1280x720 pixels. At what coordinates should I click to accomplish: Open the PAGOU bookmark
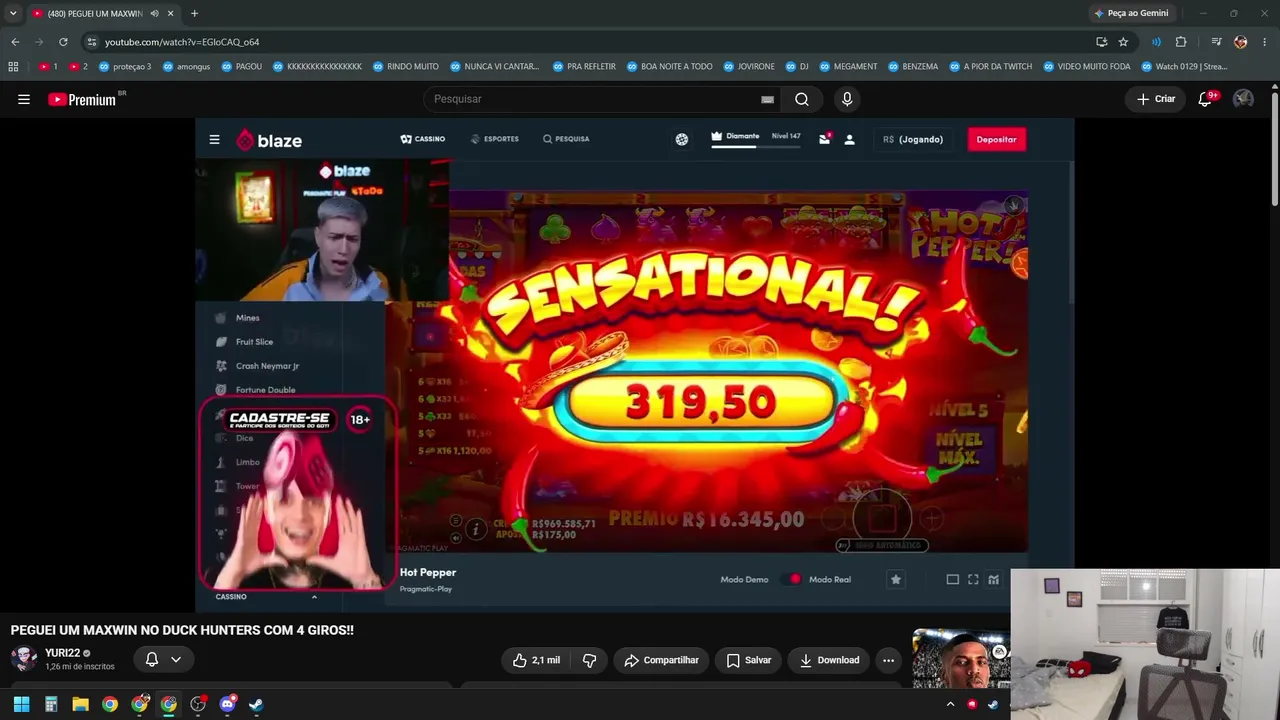[x=241, y=67]
